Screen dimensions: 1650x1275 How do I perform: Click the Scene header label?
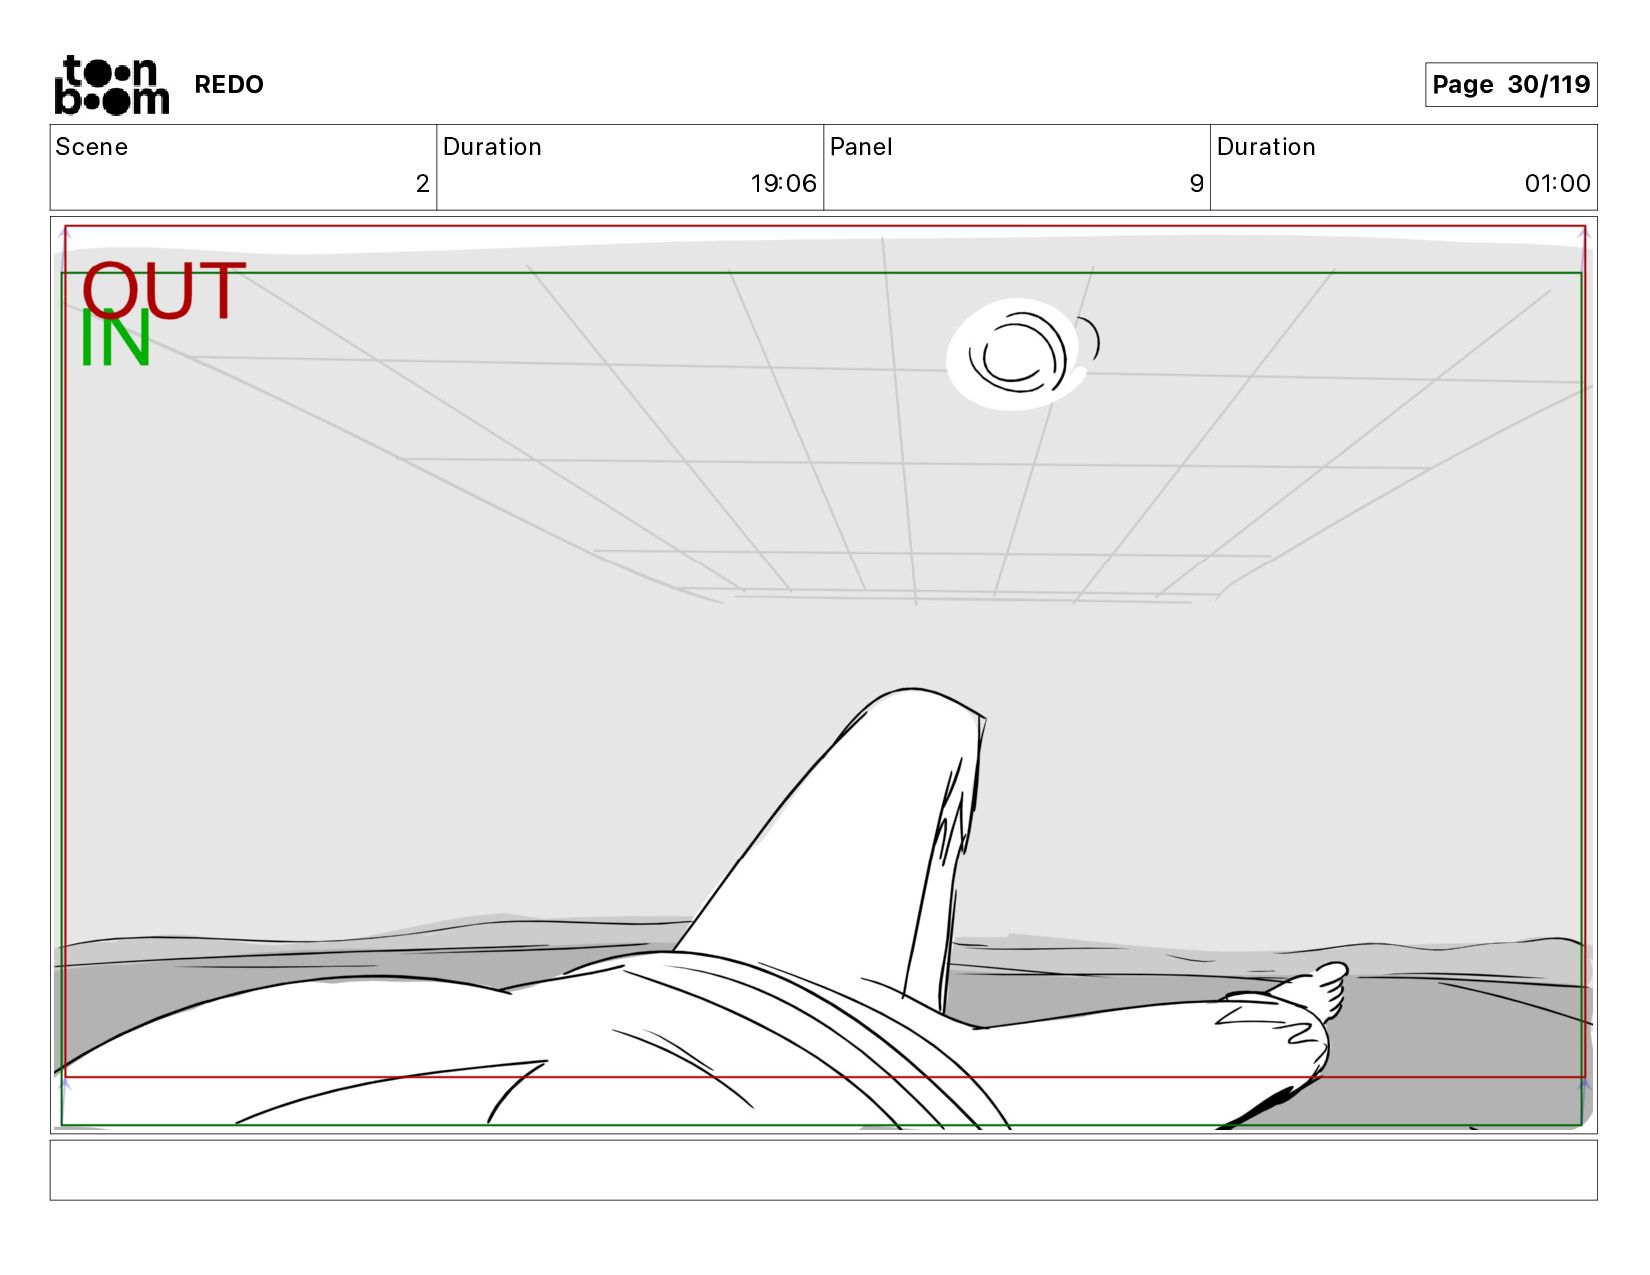(x=92, y=147)
